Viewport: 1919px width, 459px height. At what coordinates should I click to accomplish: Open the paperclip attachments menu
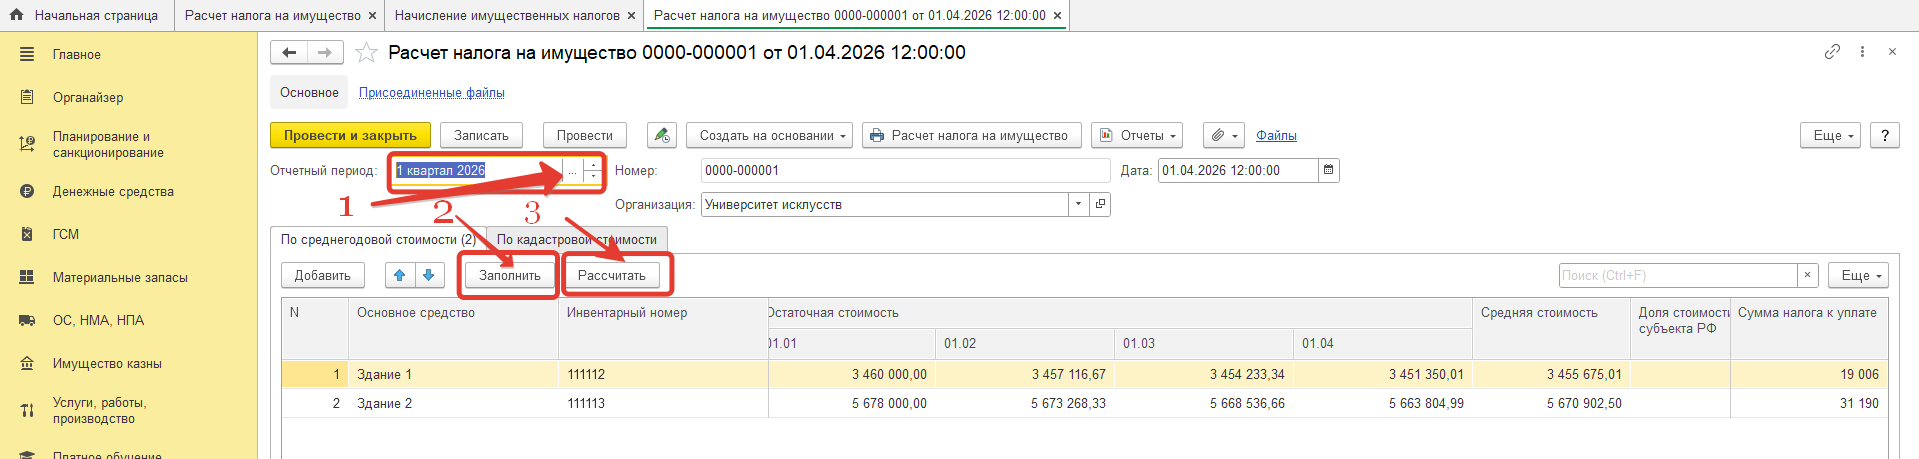1225,135
